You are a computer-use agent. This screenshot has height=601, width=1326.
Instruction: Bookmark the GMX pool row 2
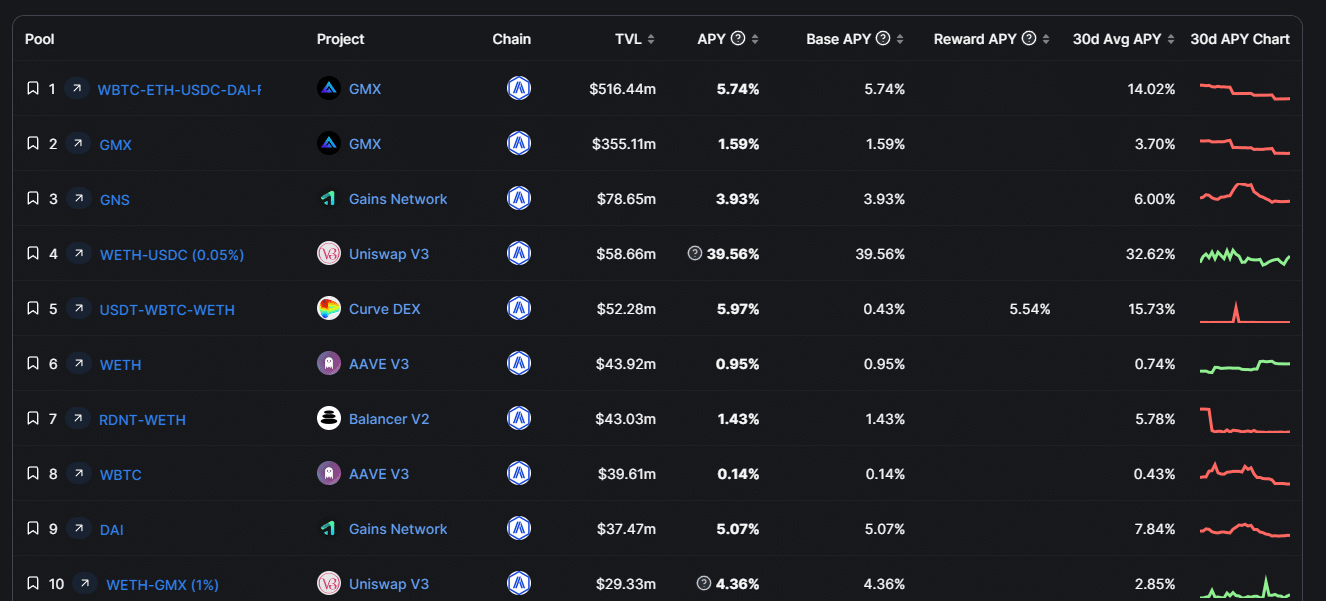(33, 144)
